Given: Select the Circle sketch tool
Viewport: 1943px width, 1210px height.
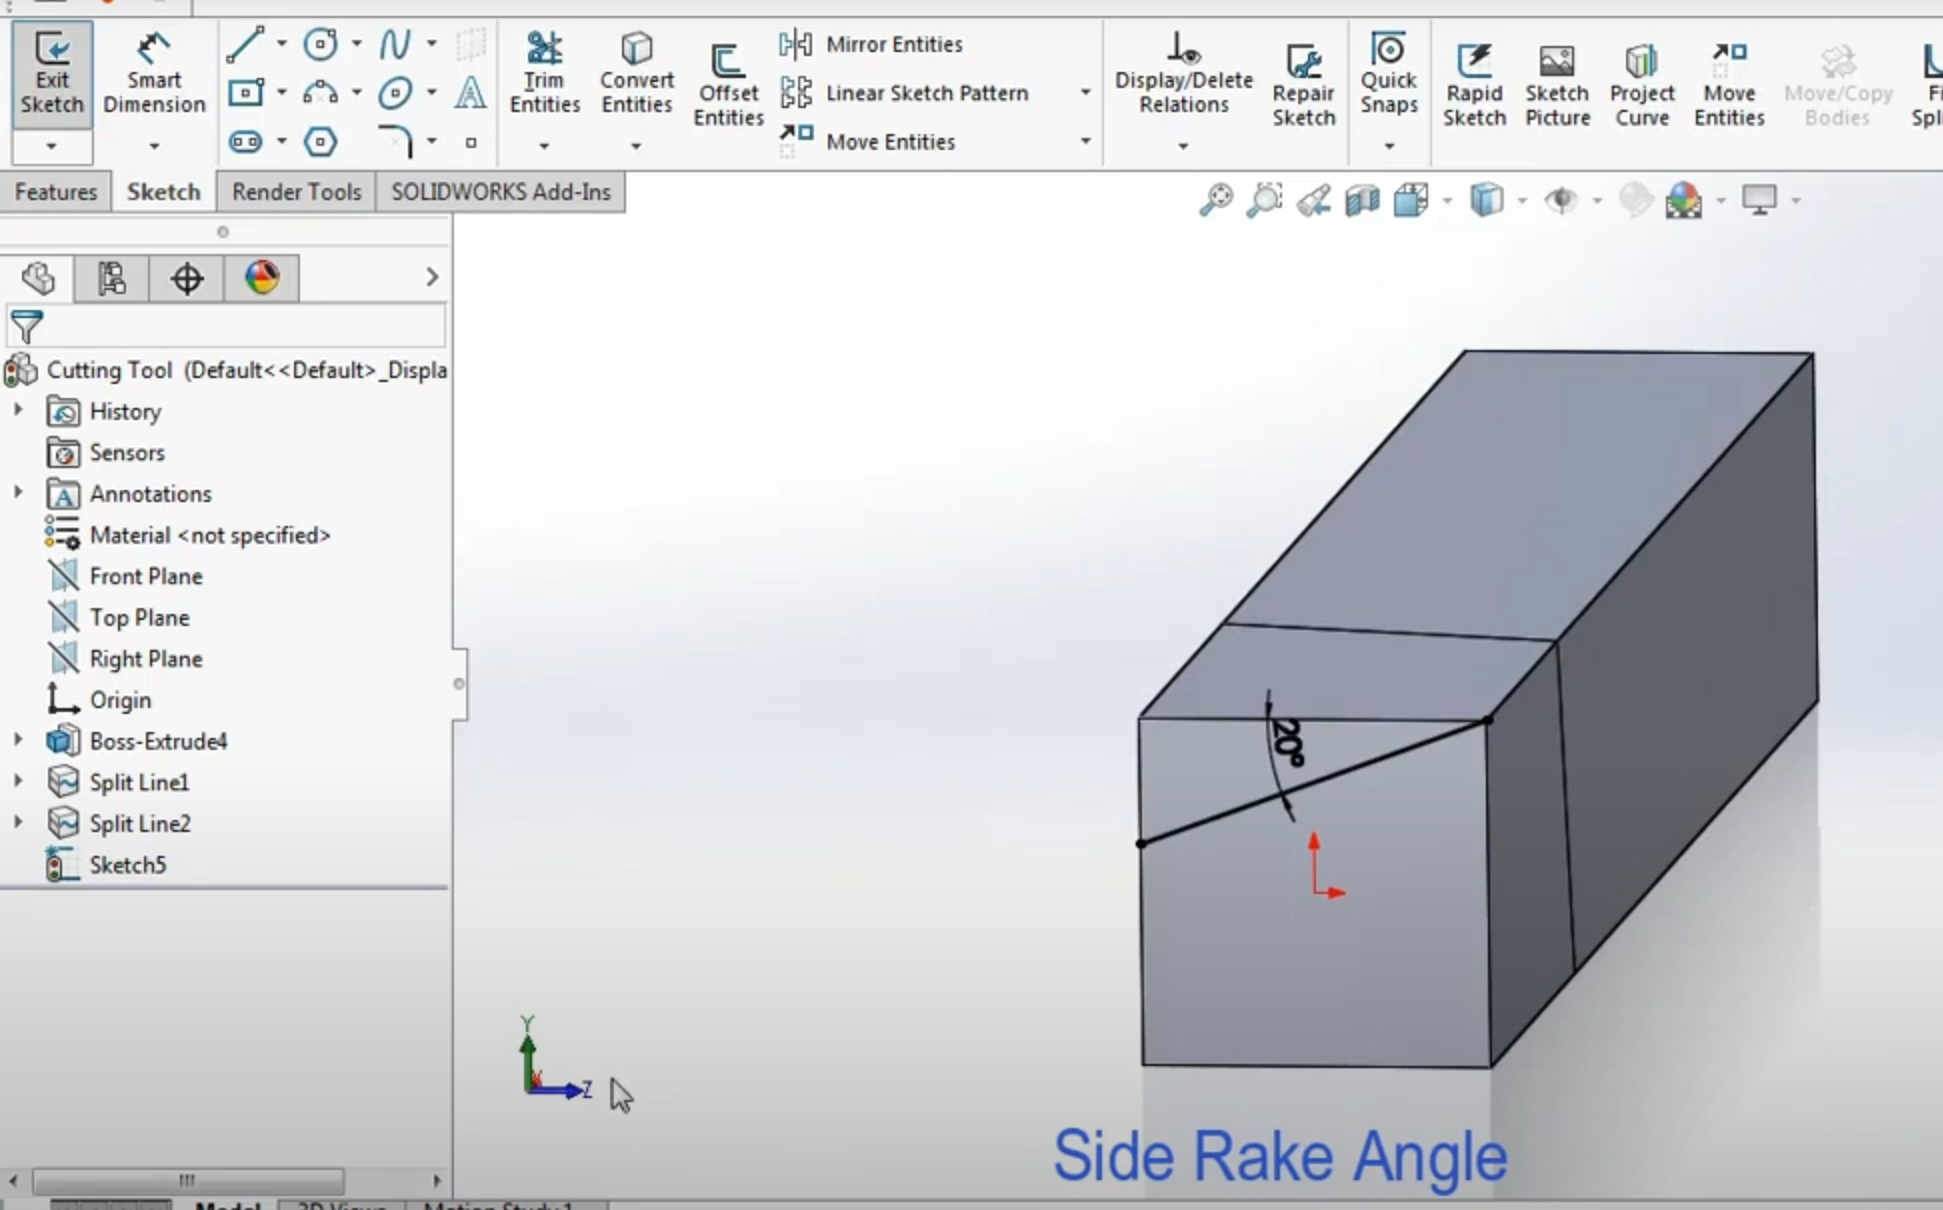Looking at the screenshot, I should (x=320, y=45).
